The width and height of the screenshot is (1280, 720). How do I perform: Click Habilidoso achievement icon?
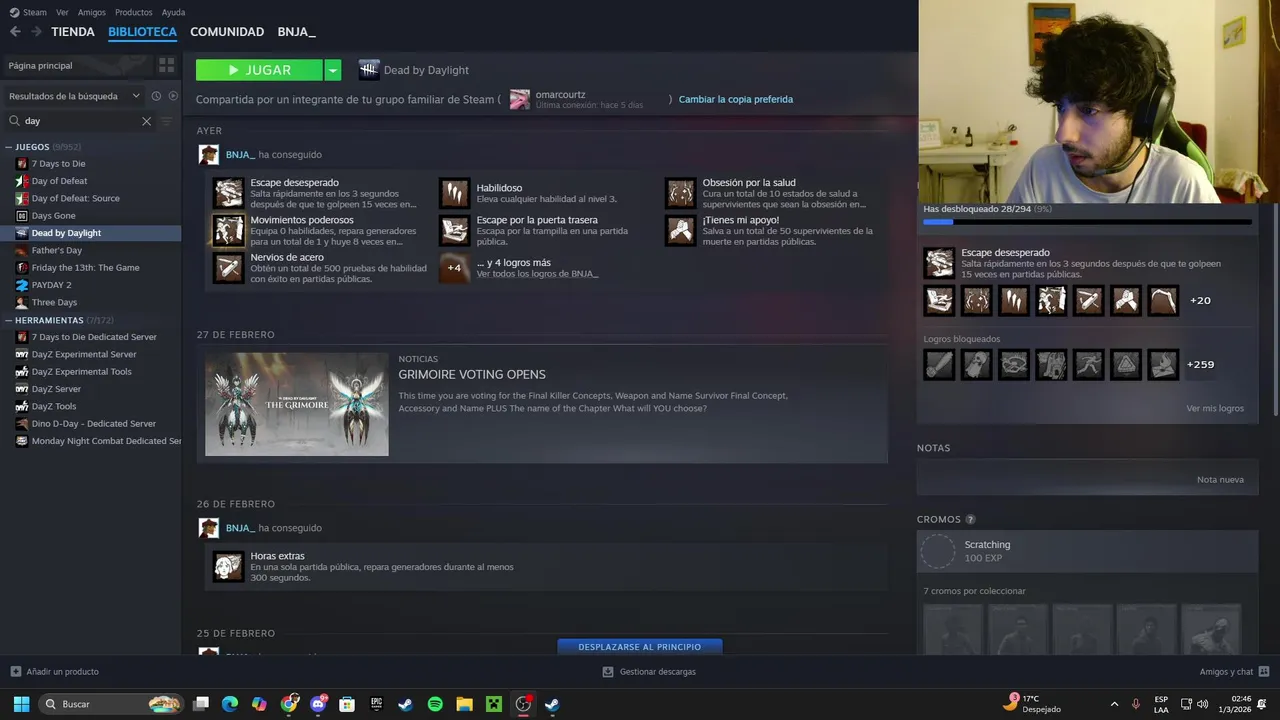[x=454, y=193]
